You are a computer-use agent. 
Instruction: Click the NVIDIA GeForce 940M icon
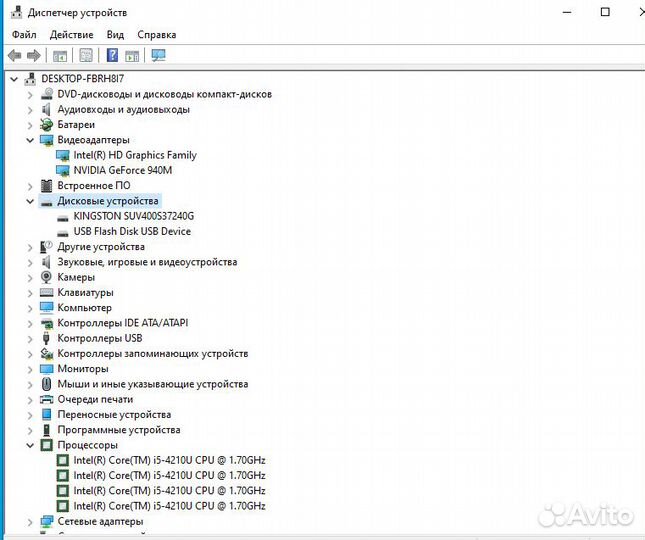click(x=63, y=170)
